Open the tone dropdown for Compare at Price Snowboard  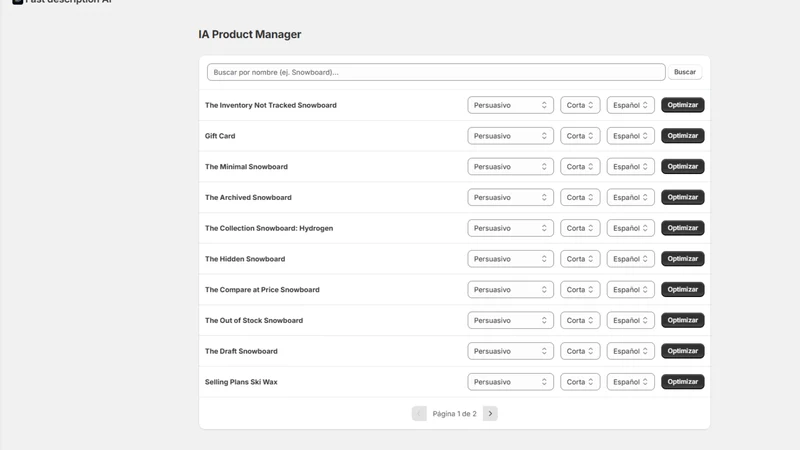click(510, 289)
